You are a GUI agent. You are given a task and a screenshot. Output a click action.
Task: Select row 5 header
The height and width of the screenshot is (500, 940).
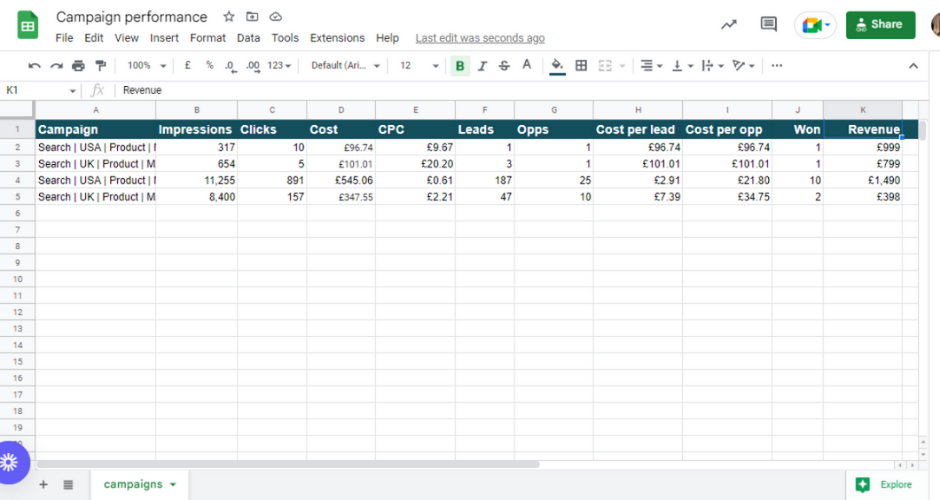[x=17, y=197]
